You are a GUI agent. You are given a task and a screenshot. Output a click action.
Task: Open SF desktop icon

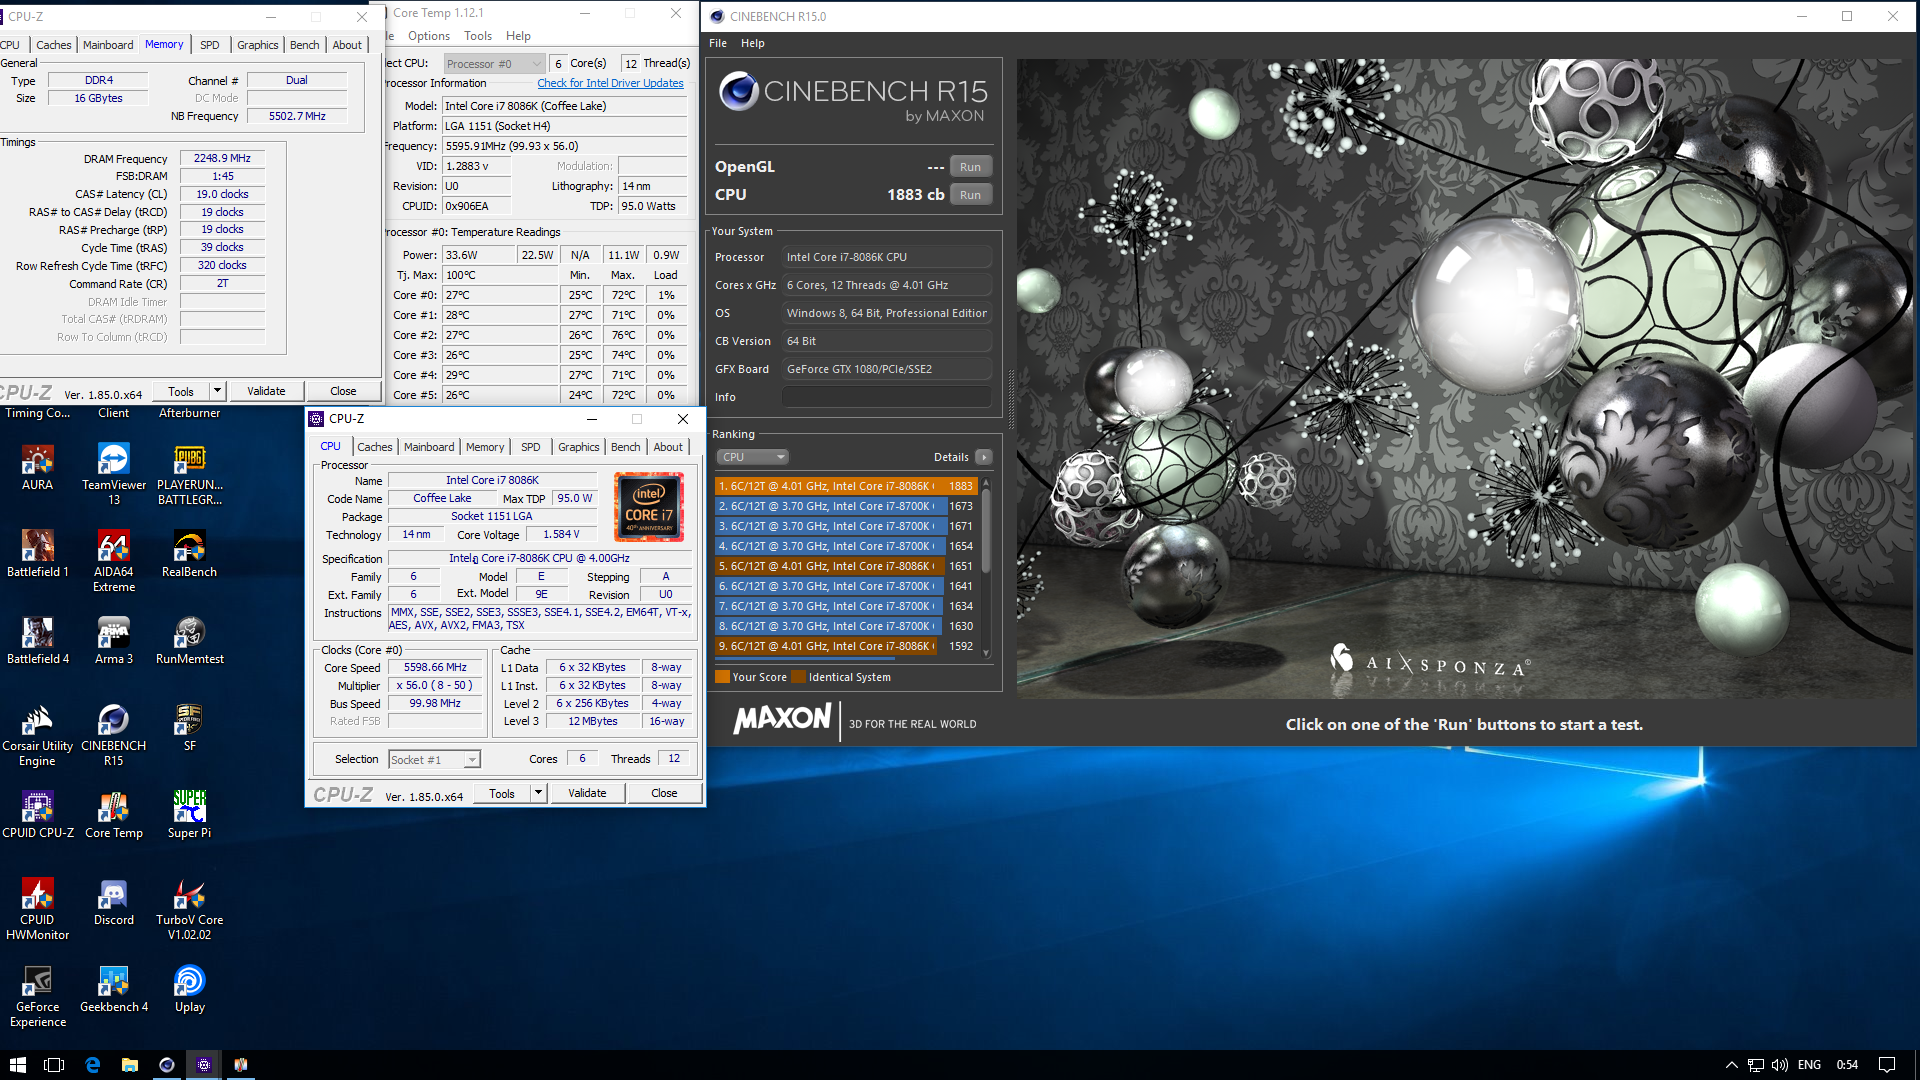pyautogui.click(x=190, y=729)
